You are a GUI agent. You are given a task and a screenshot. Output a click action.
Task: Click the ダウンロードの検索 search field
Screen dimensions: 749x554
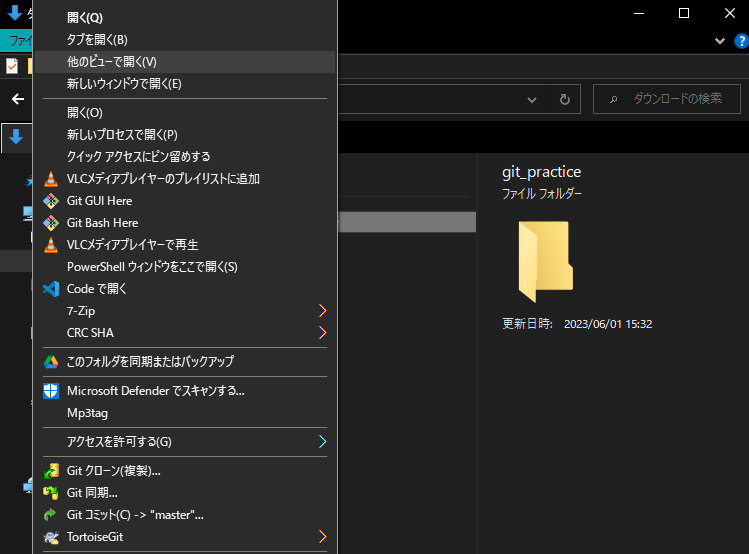tap(667, 99)
